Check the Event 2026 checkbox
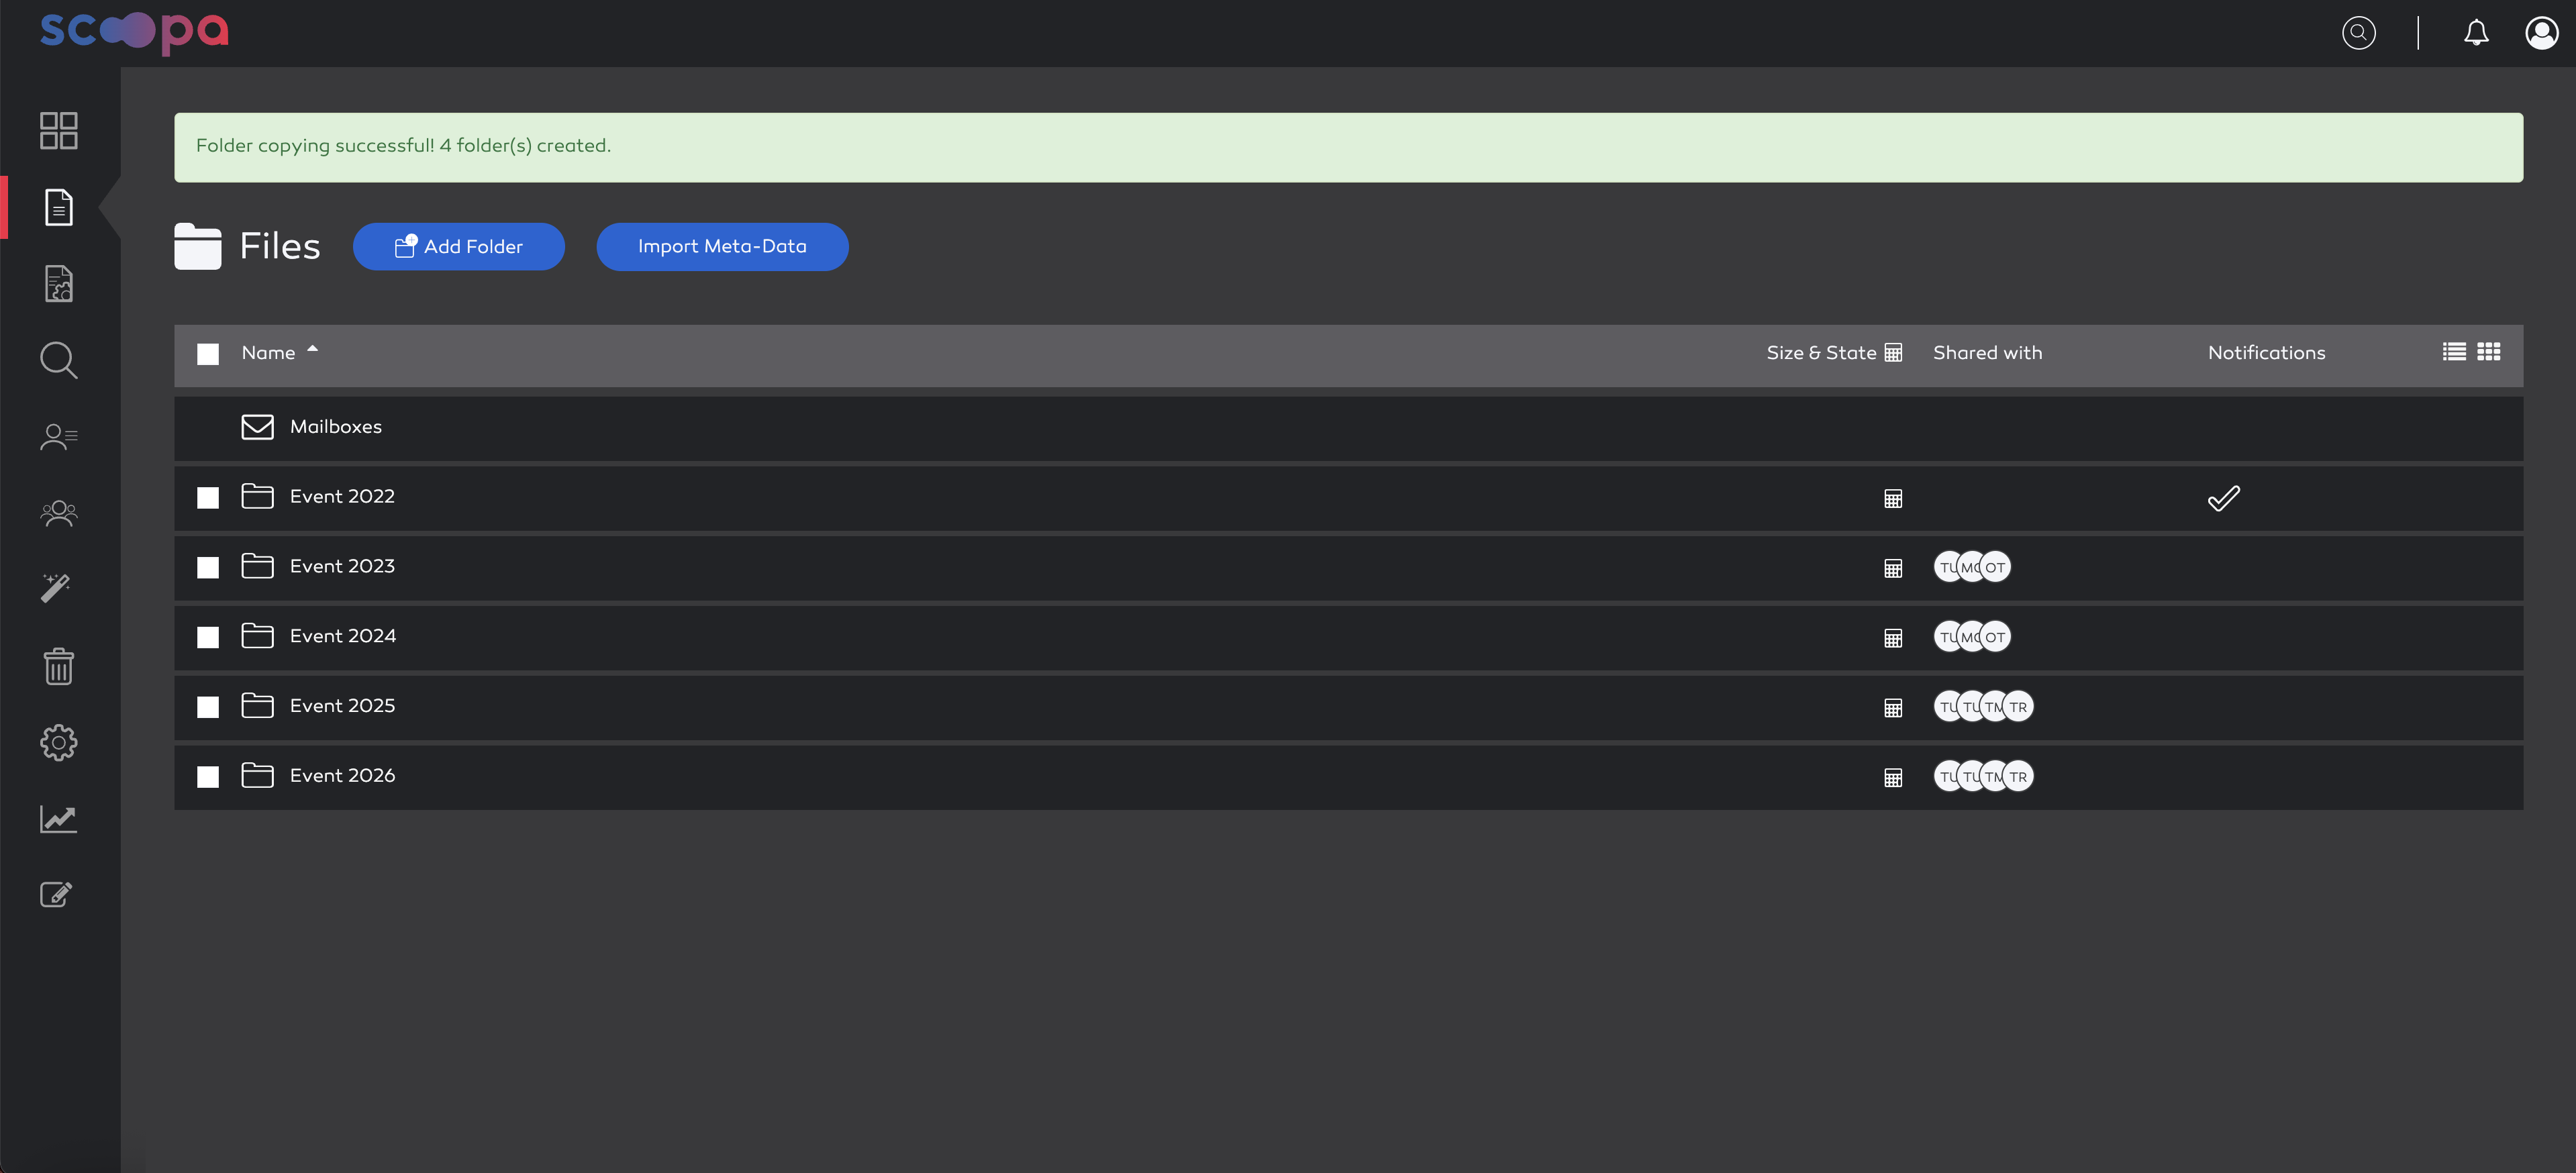The width and height of the screenshot is (2576, 1173). pyautogui.click(x=208, y=777)
